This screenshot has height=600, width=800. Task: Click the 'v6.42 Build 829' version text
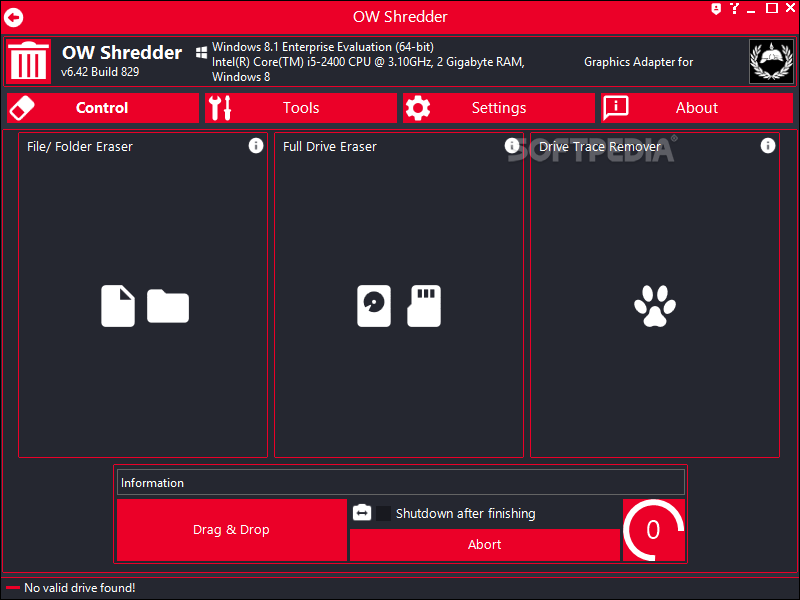pyautogui.click(x=100, y=72)
